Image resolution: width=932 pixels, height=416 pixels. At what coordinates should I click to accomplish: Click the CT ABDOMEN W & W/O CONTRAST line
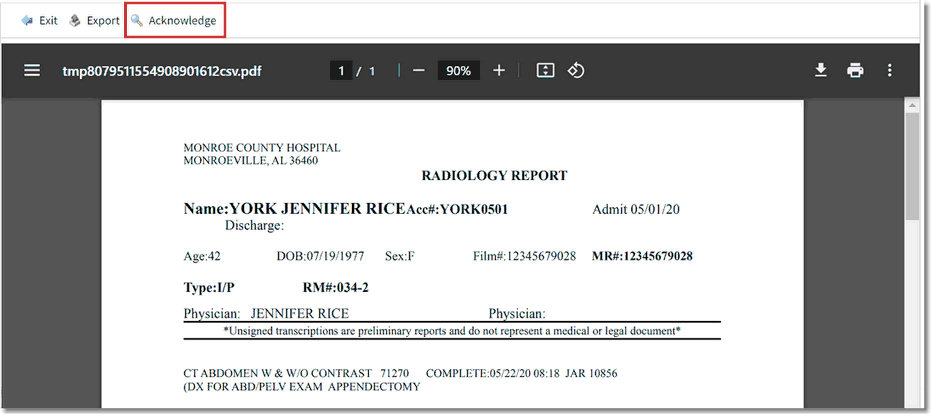401,374
